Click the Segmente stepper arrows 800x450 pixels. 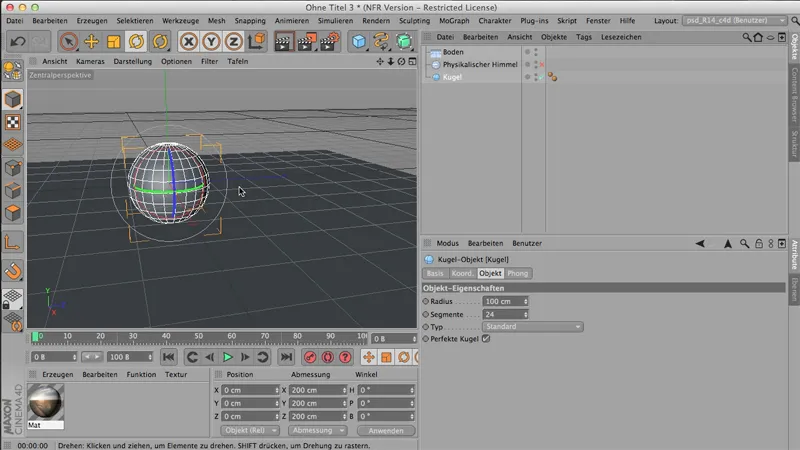coord(526,314)
